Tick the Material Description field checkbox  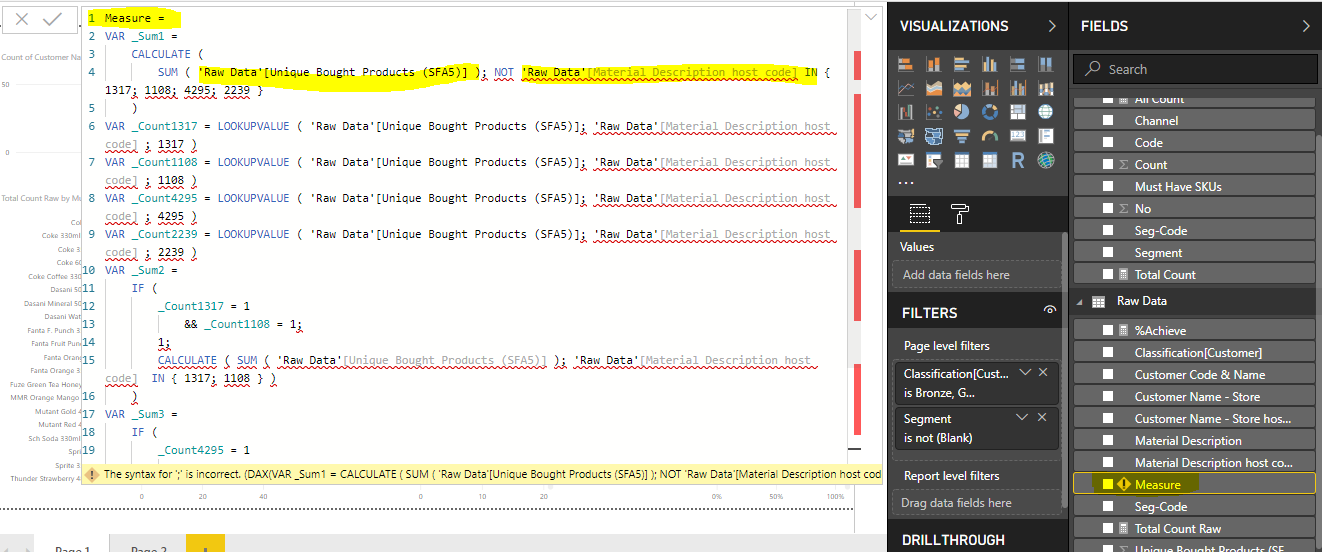[1107, 440]
